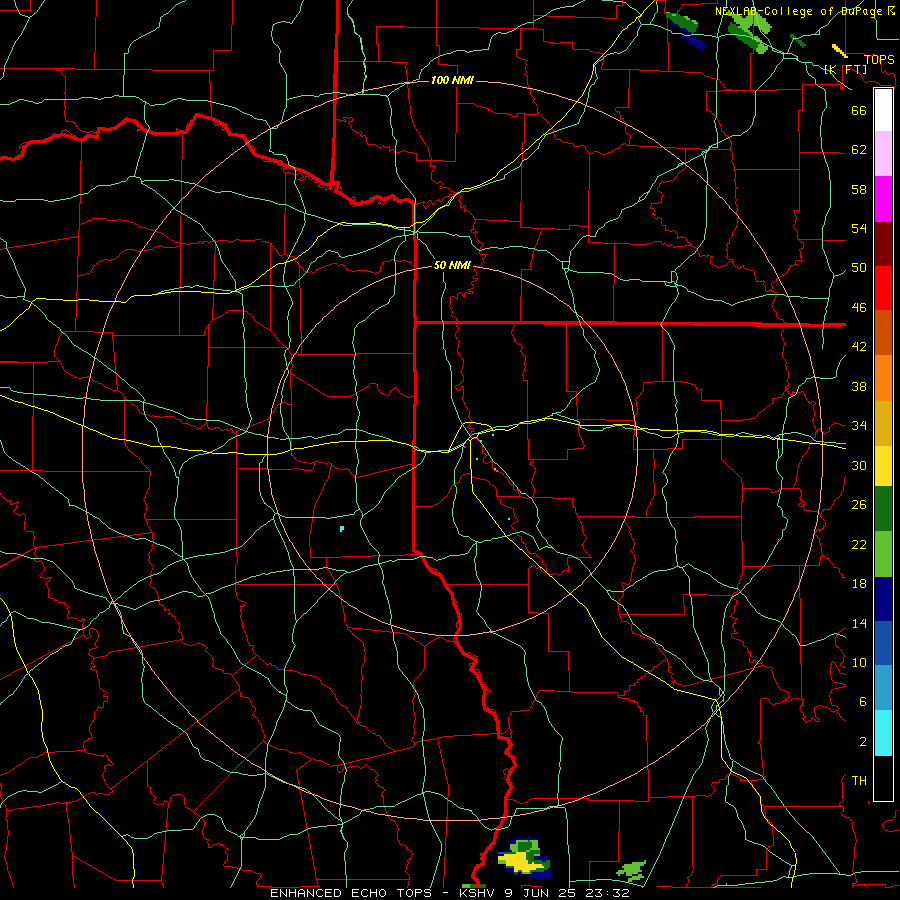Click the legend value 46
The width and height of the screenshot is (900, 900).
pos(859,308)
